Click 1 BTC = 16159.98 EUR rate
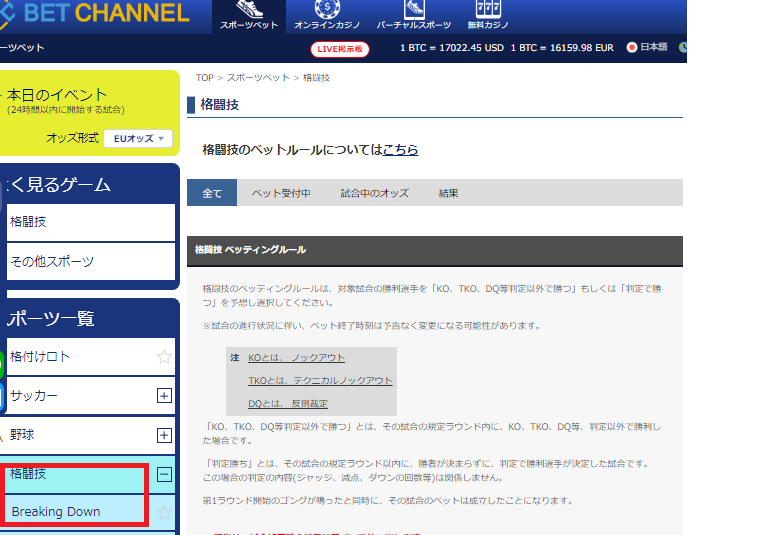768x535 pixels. (x=562, y=48)
